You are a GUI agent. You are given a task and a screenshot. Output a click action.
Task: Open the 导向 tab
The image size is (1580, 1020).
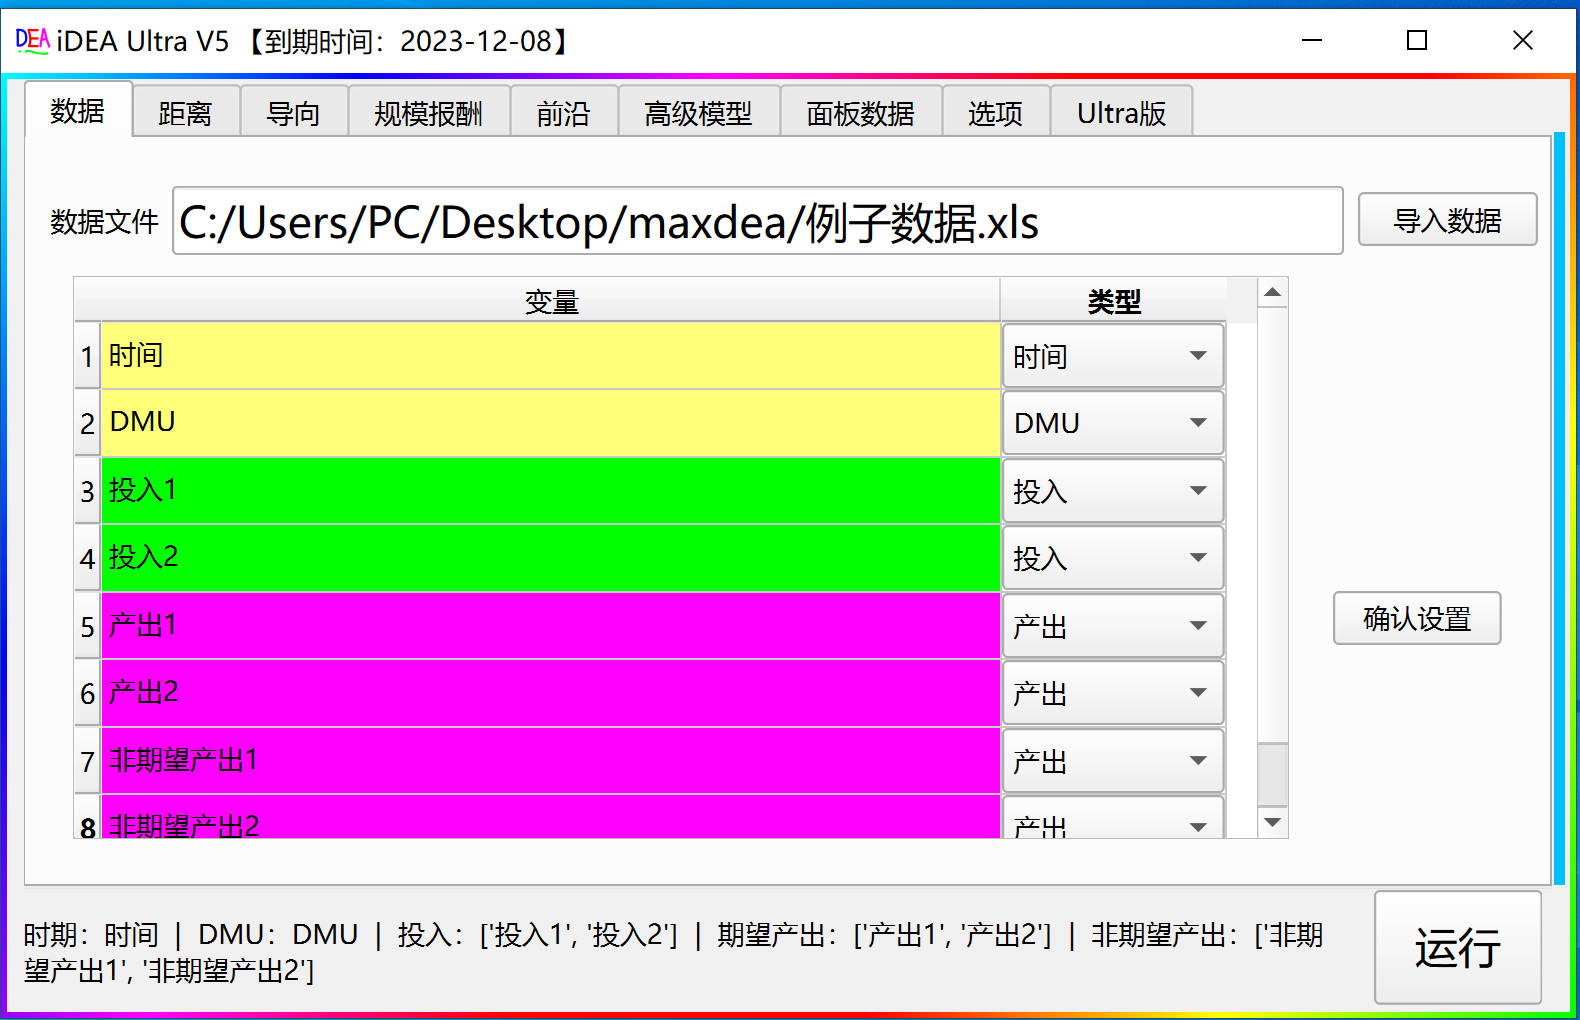pos(293,113)
